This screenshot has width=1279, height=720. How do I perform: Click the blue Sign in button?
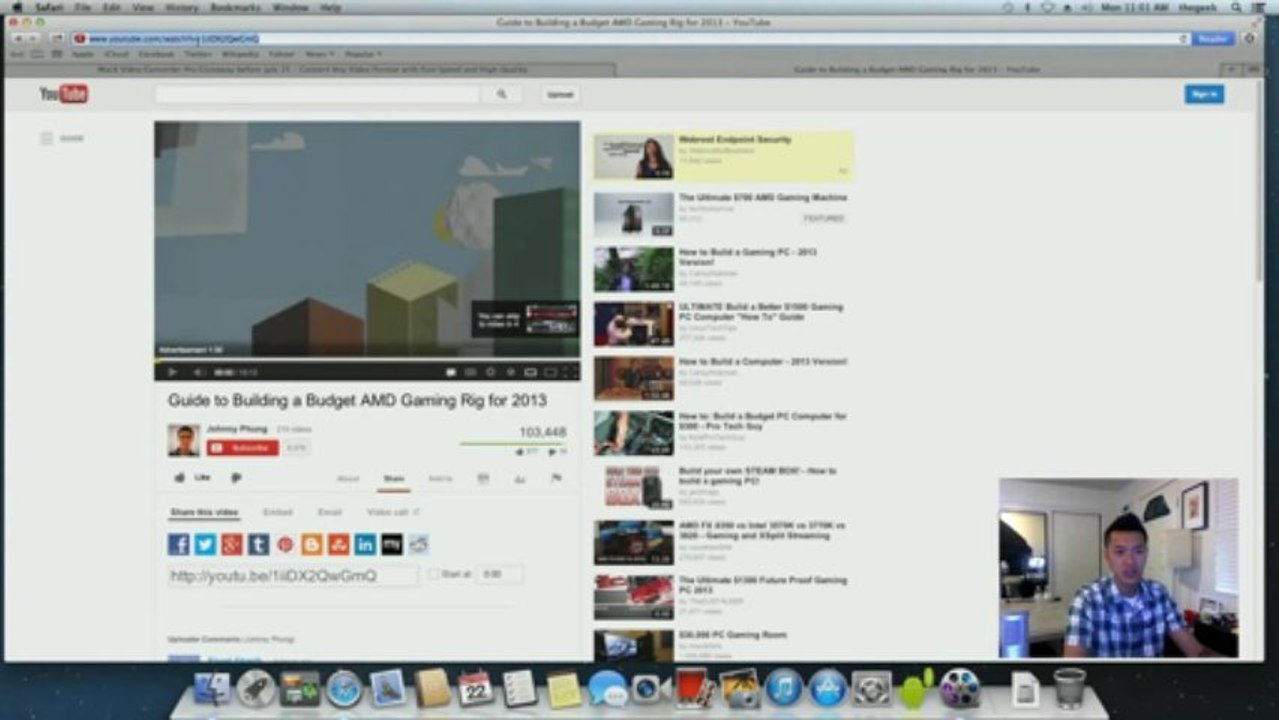[x=1204, y=94]
